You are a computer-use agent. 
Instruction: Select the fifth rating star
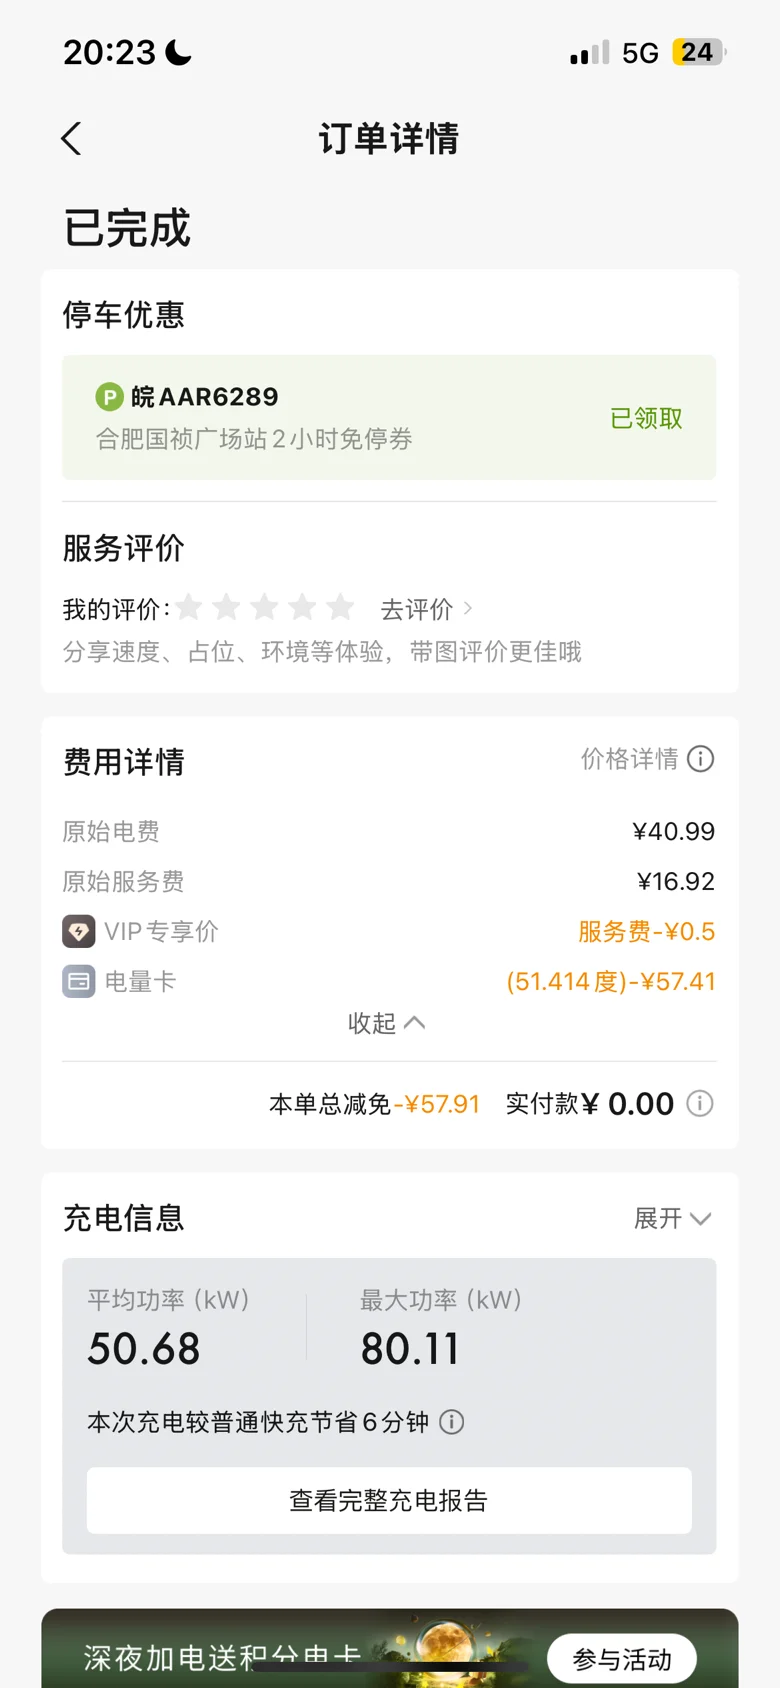click(341, 607)
